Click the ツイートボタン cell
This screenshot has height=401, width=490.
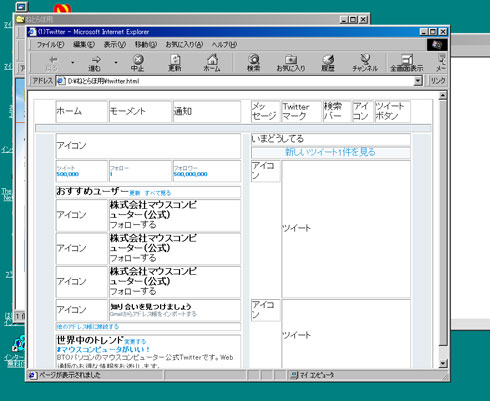click(392, 111)
